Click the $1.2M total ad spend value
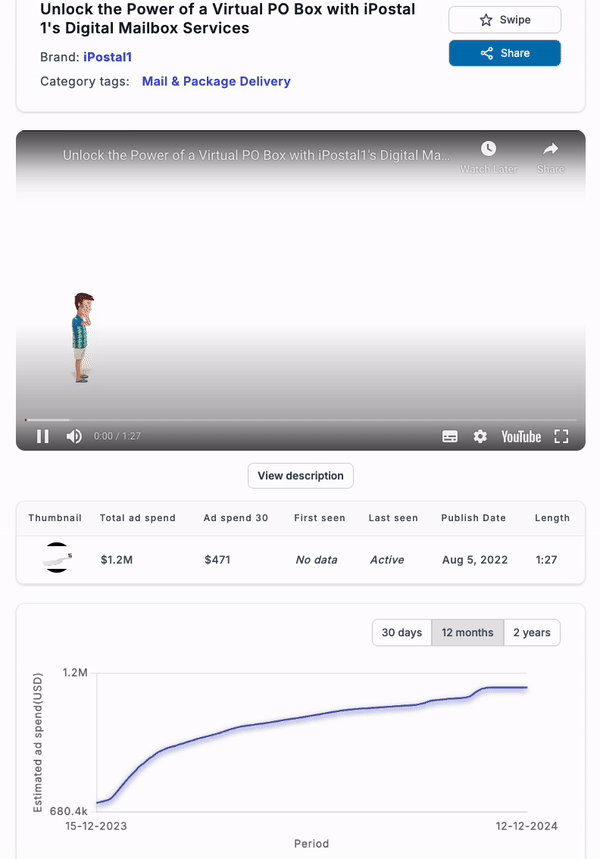This screenshot has width=600, height=859. click(x=116, y=560)
